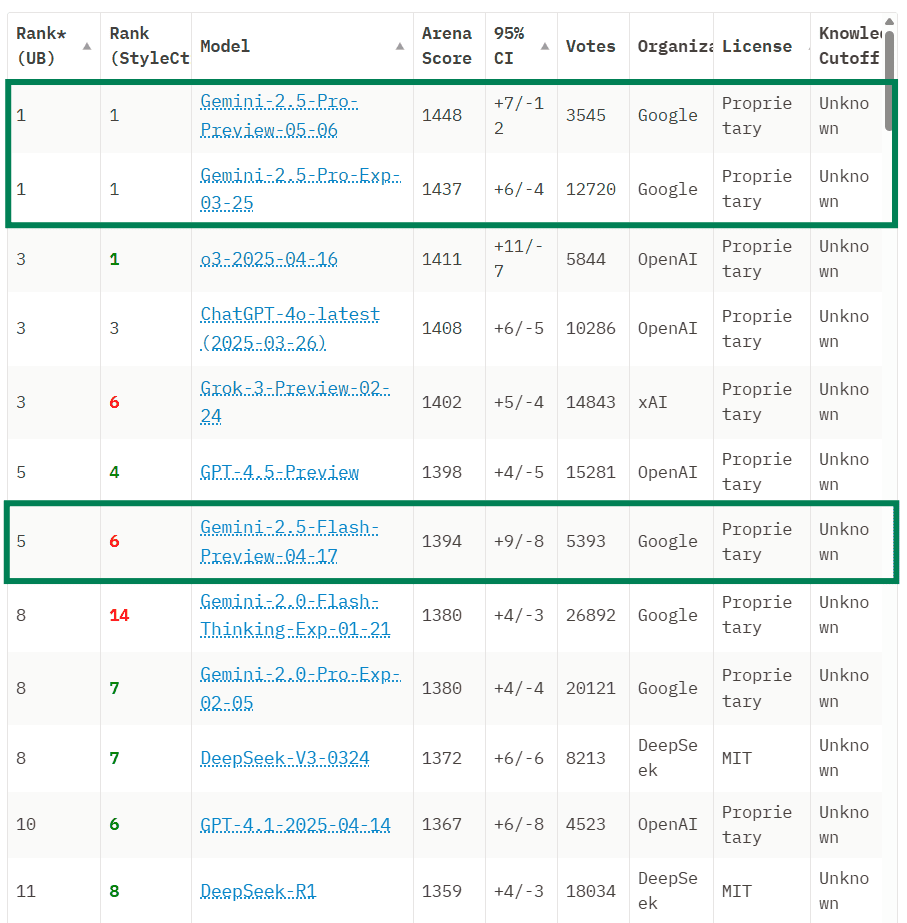This screenshot has height=923, width=907.
Task: Open Gemini-2.5-Flash-Preview-04-17 link
Action: click(289, 542)
